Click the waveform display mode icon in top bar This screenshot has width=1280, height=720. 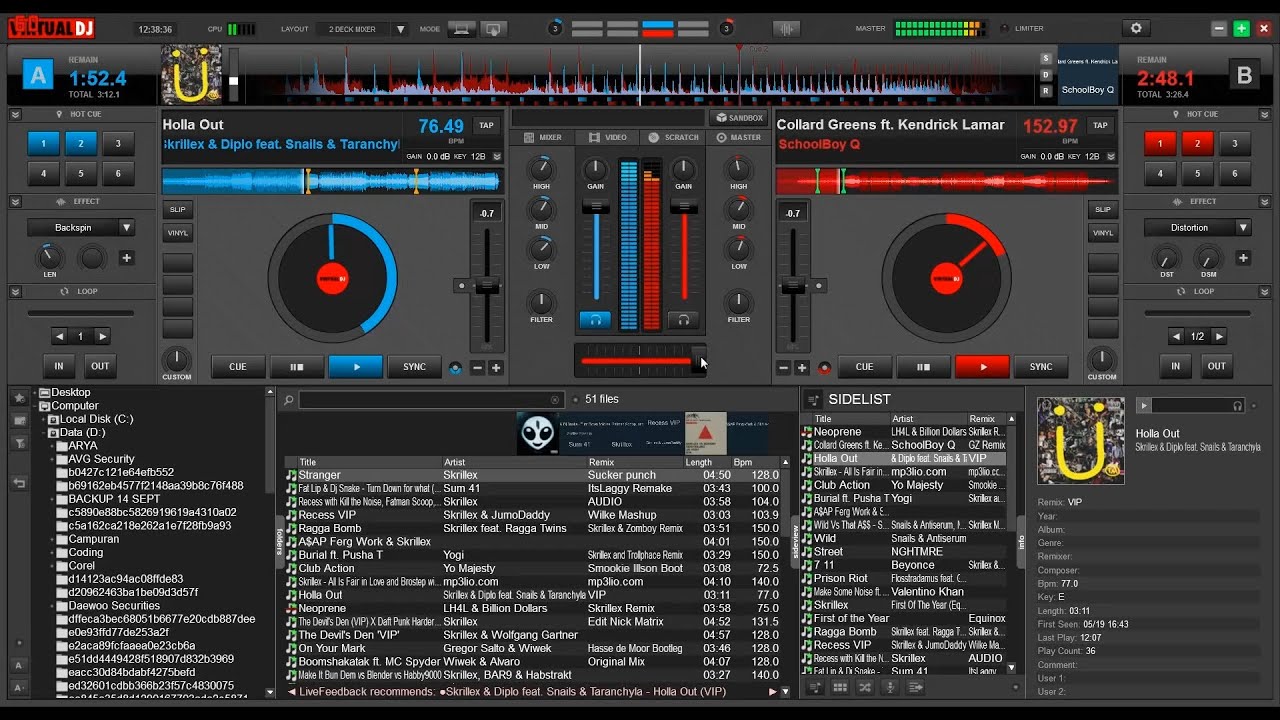coord(786,29)
